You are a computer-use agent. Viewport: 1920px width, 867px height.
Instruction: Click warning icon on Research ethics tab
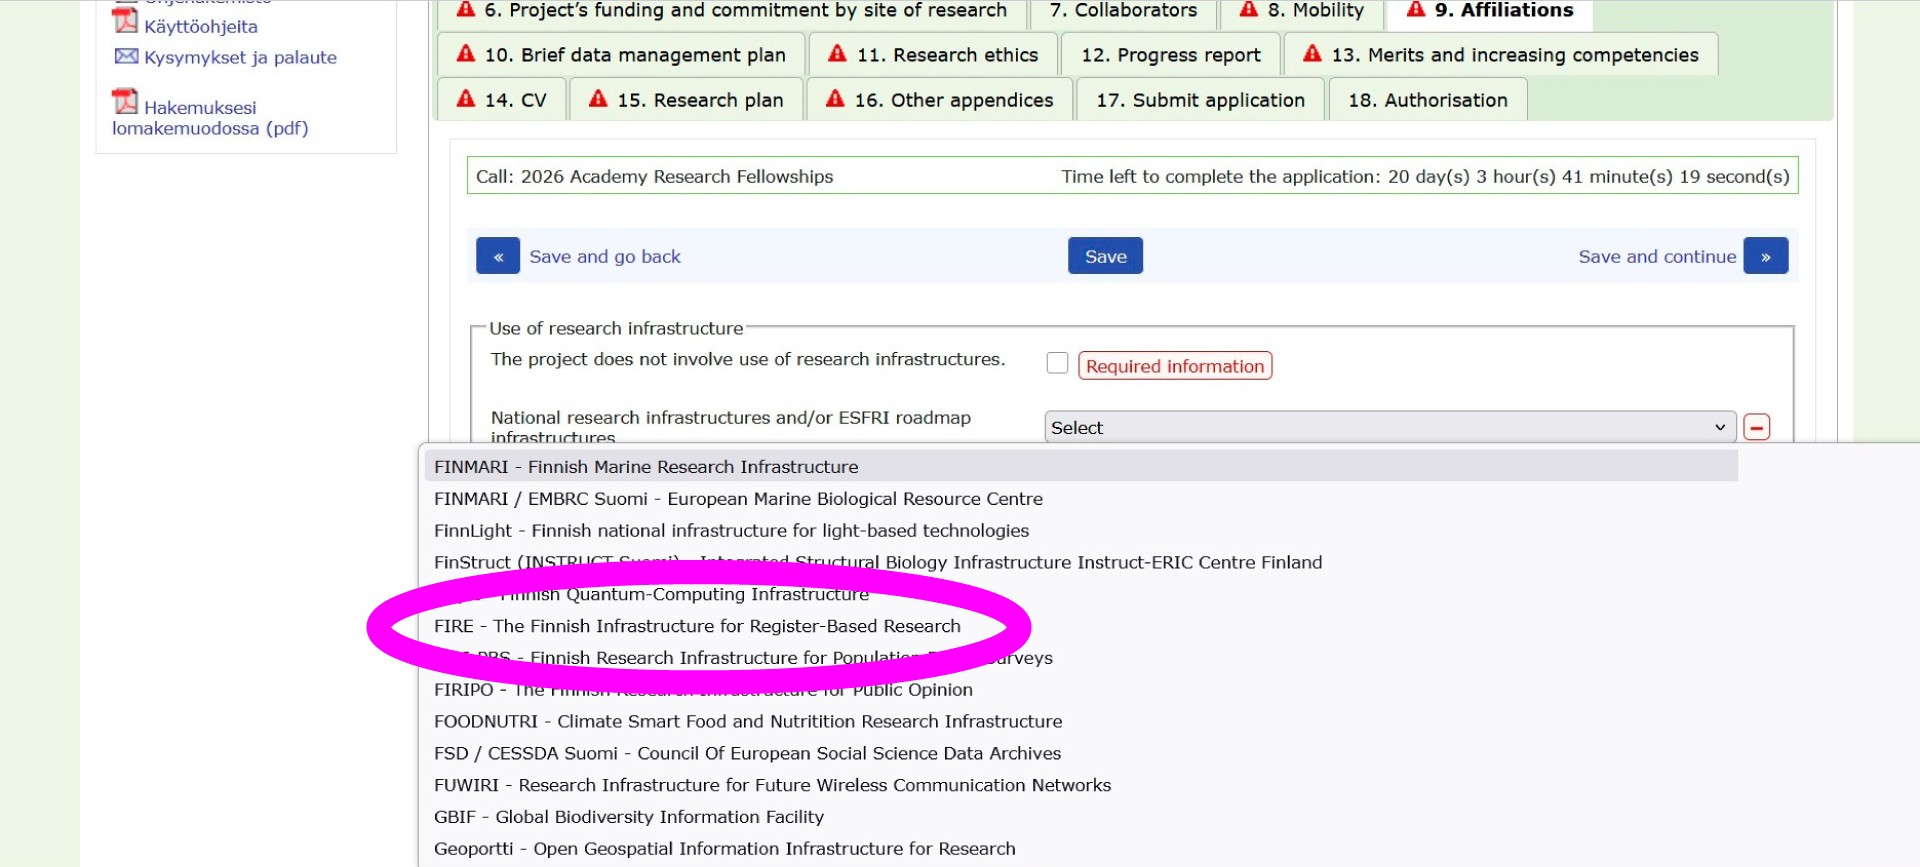click(837, 54)
